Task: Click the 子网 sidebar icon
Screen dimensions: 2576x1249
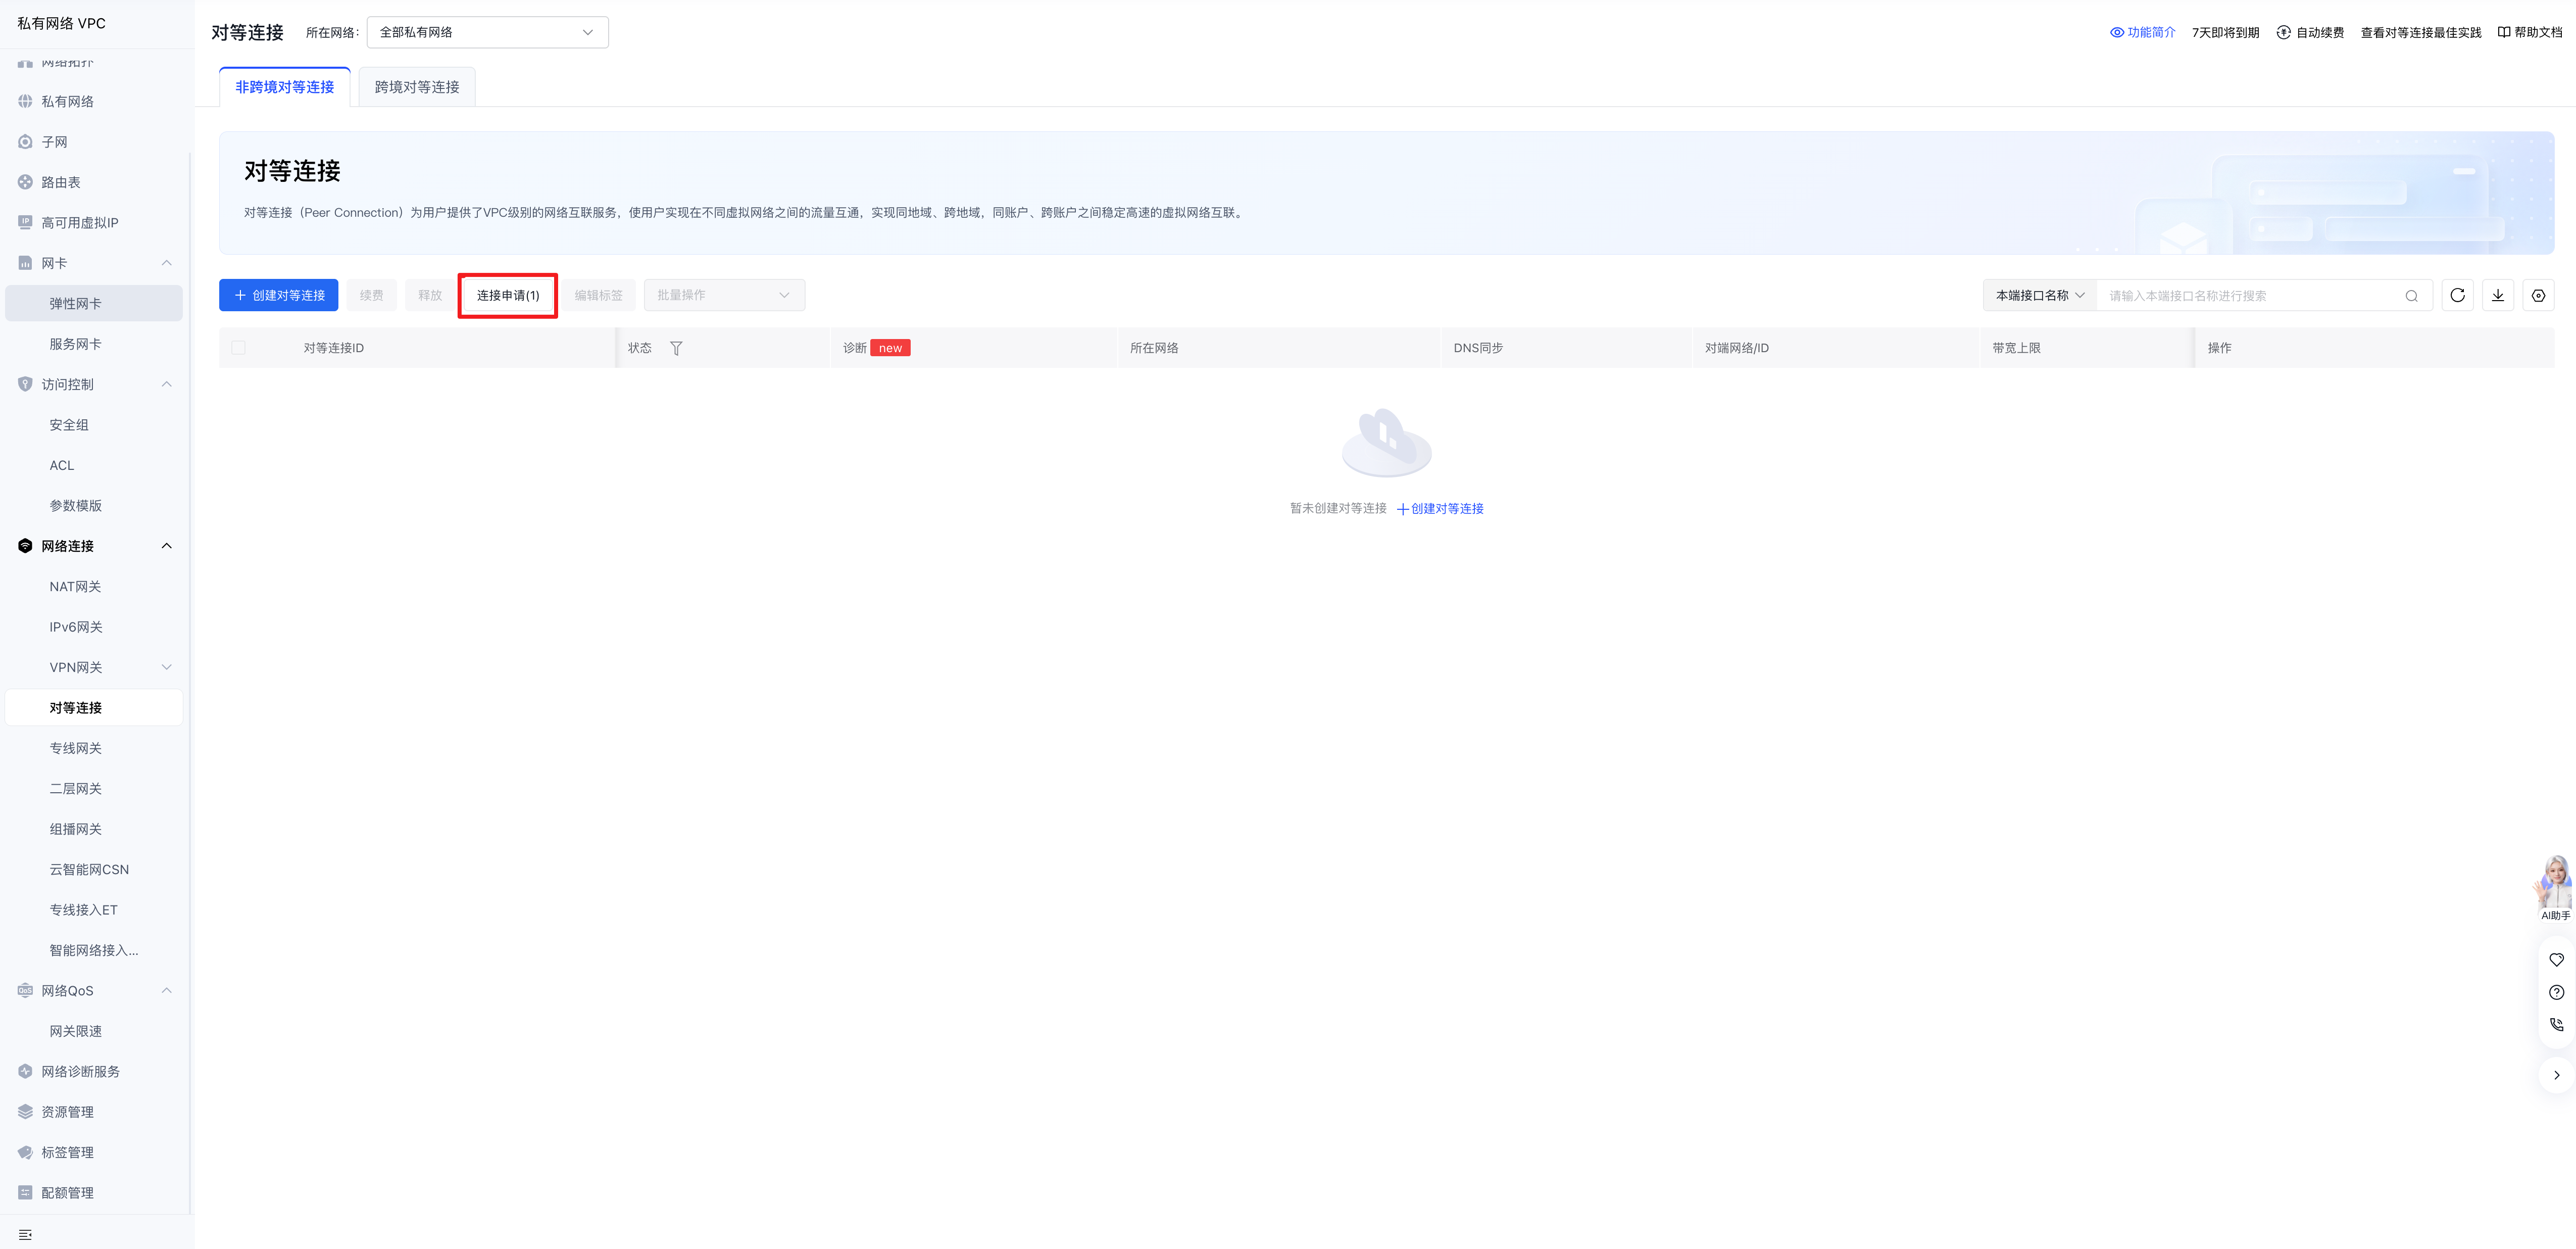Action: [25, 142]
